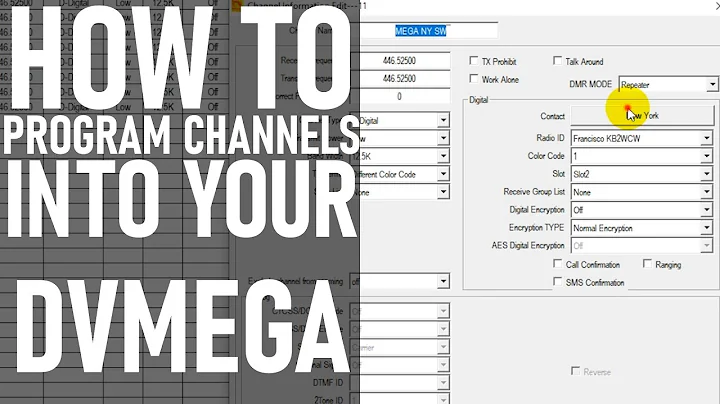Toggle the Ranging checkbox
The image size is (720, 404).
tap(647, 264)
